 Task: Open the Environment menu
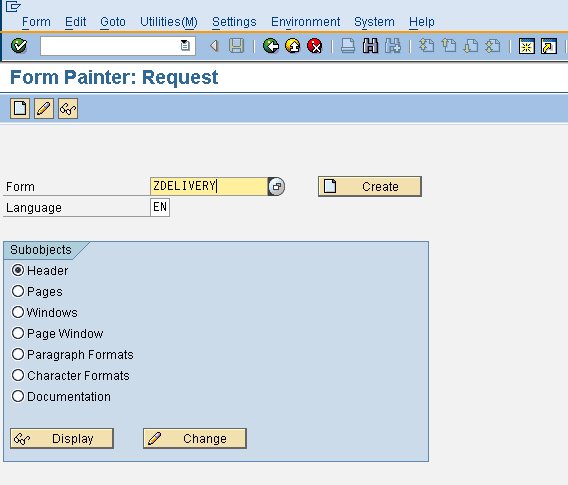[x=305, y=22]
